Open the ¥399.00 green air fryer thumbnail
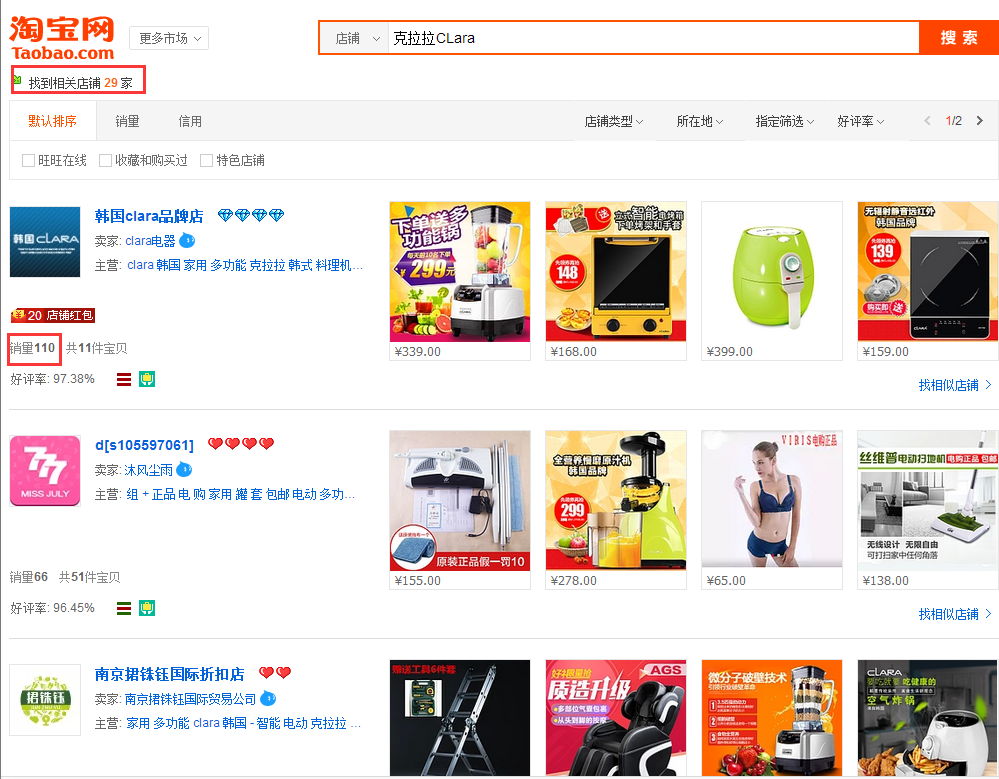This screenshot has width=999, height=779. (x=772, y=272)
